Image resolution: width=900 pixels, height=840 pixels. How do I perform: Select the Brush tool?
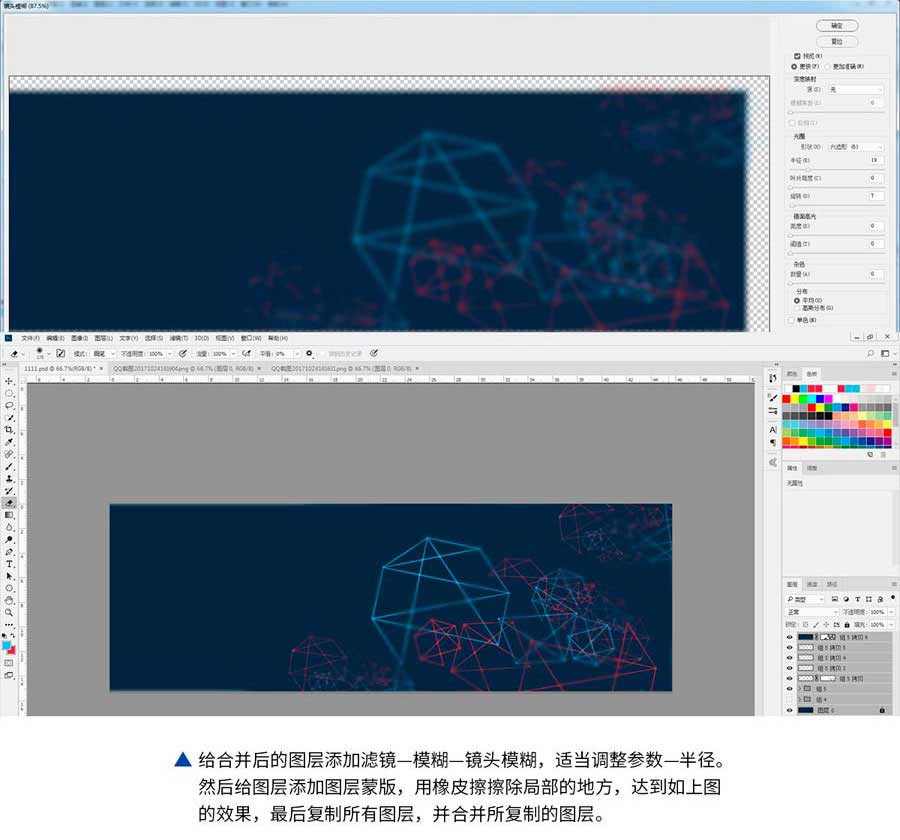coord(9,466)
